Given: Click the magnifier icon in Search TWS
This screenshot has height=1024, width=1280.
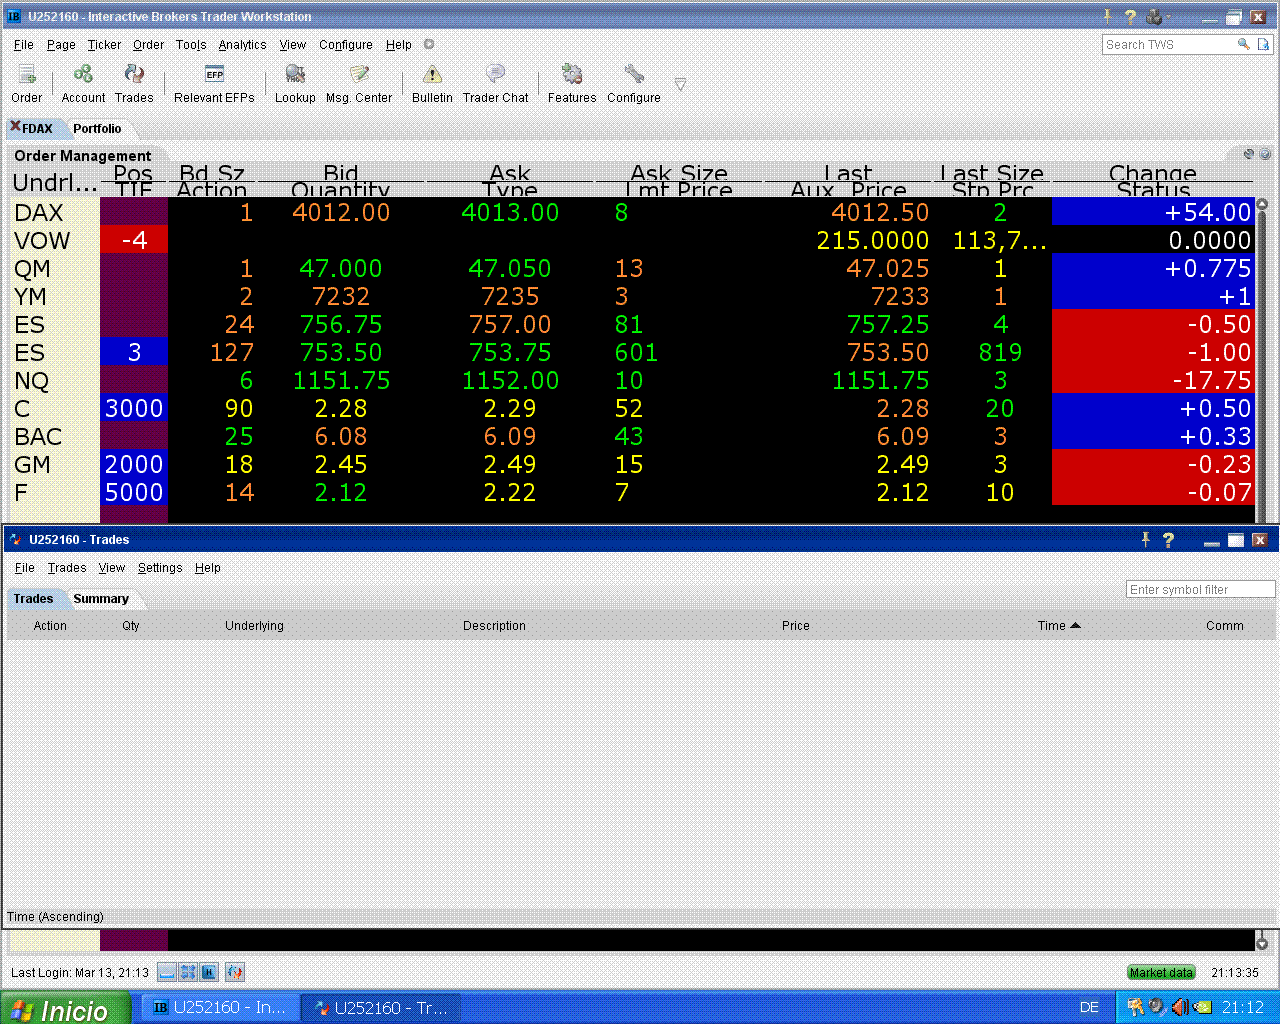Looking at the screenshot, I should pyautogui.click(x=1243, y=44).
